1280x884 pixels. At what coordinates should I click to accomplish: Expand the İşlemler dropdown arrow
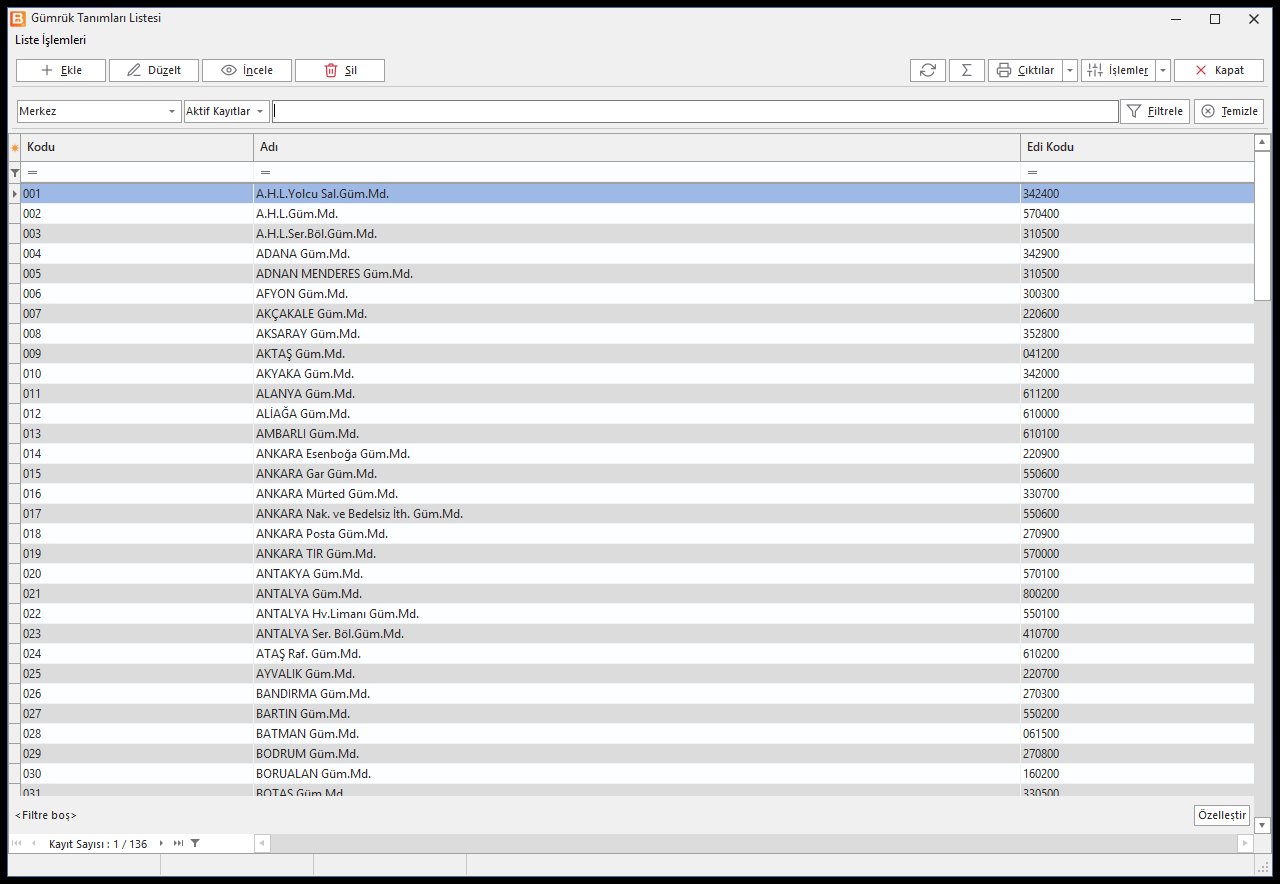[1163, 70]
